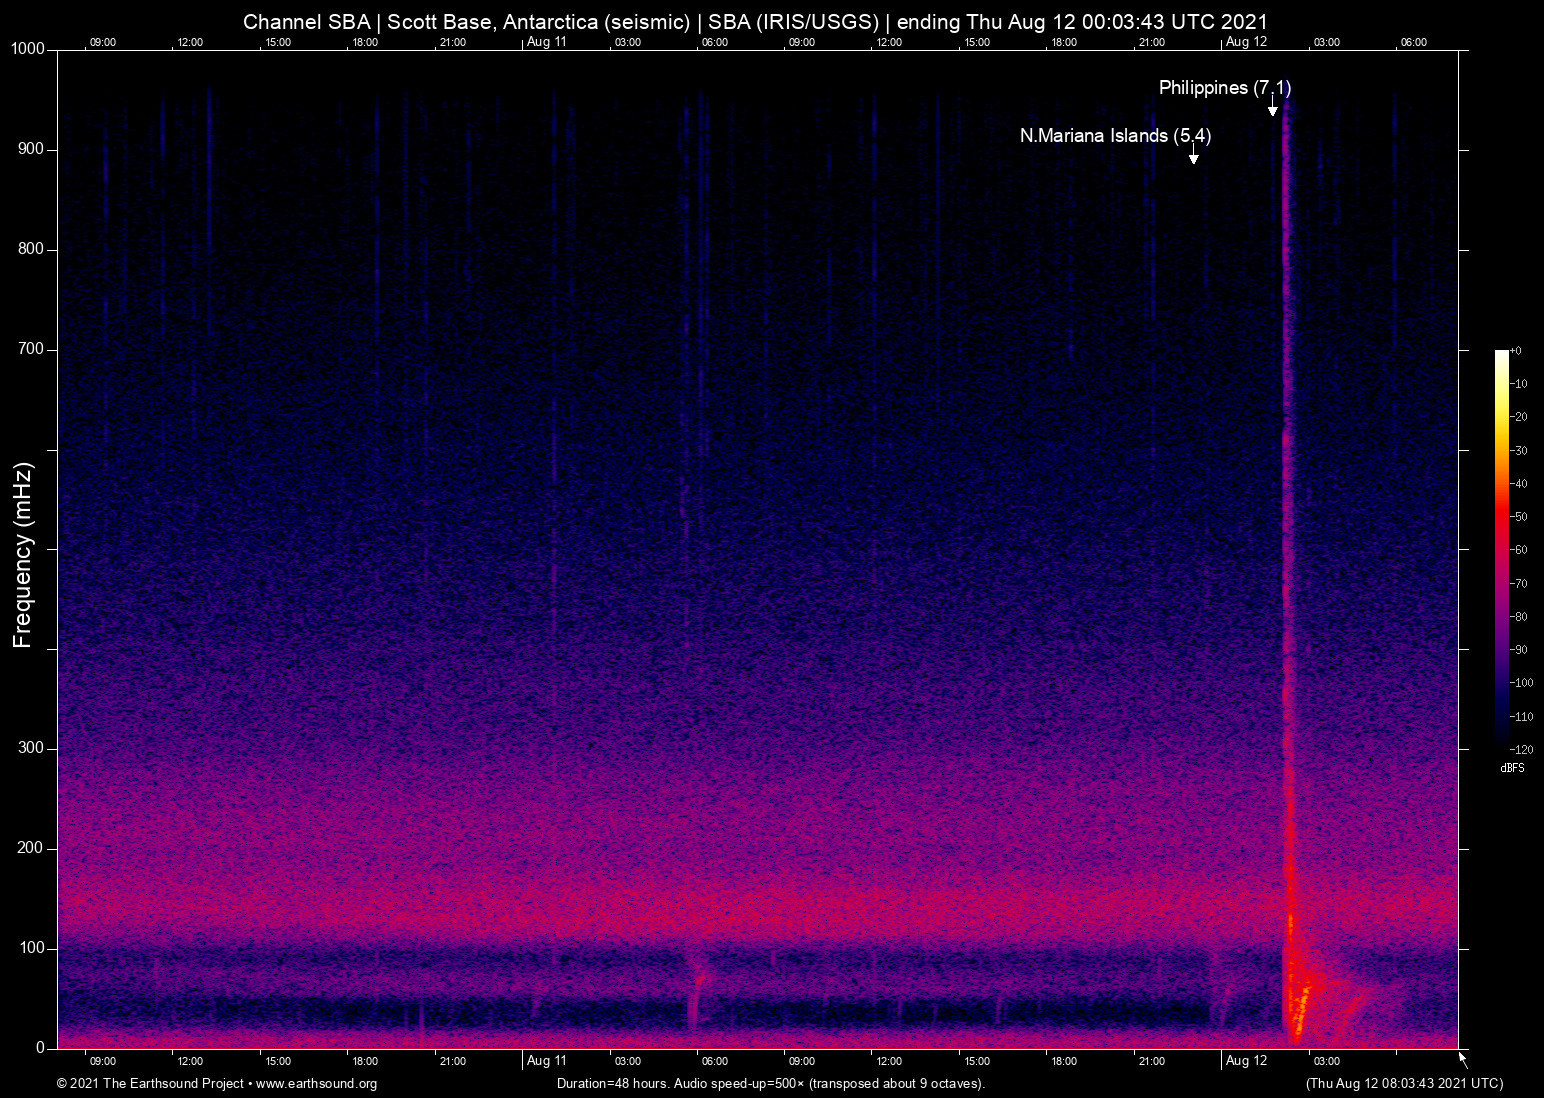Click the chart title starting with Channel SBA
This screenshot has height=1098, width=1544.
(x=755, y=21)
